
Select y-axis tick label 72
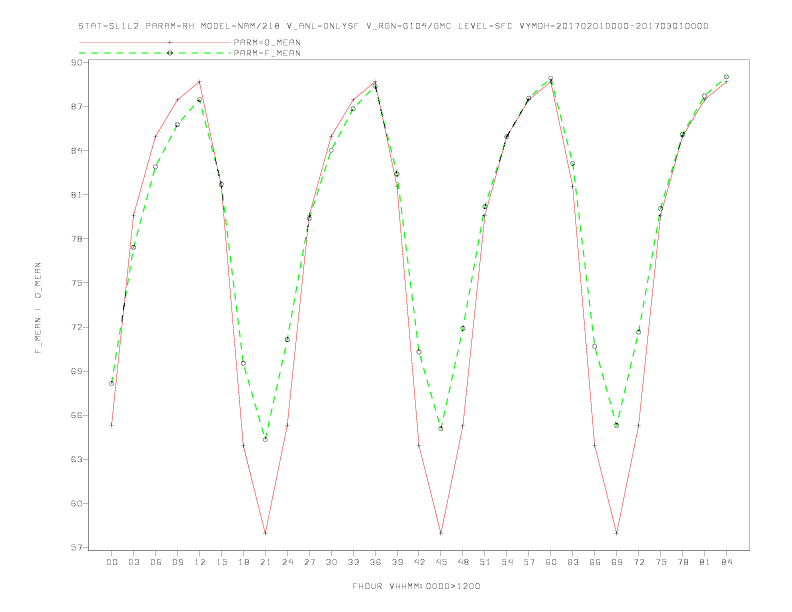click(x=76, y=327)
